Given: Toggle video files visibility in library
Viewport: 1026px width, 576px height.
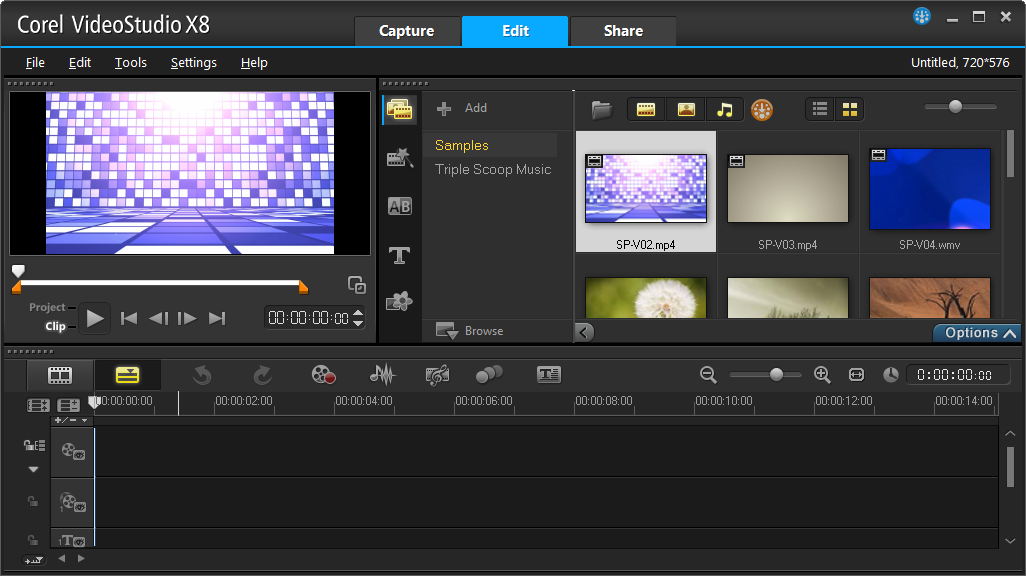Looking at the screenshot, I should (646, 109).
